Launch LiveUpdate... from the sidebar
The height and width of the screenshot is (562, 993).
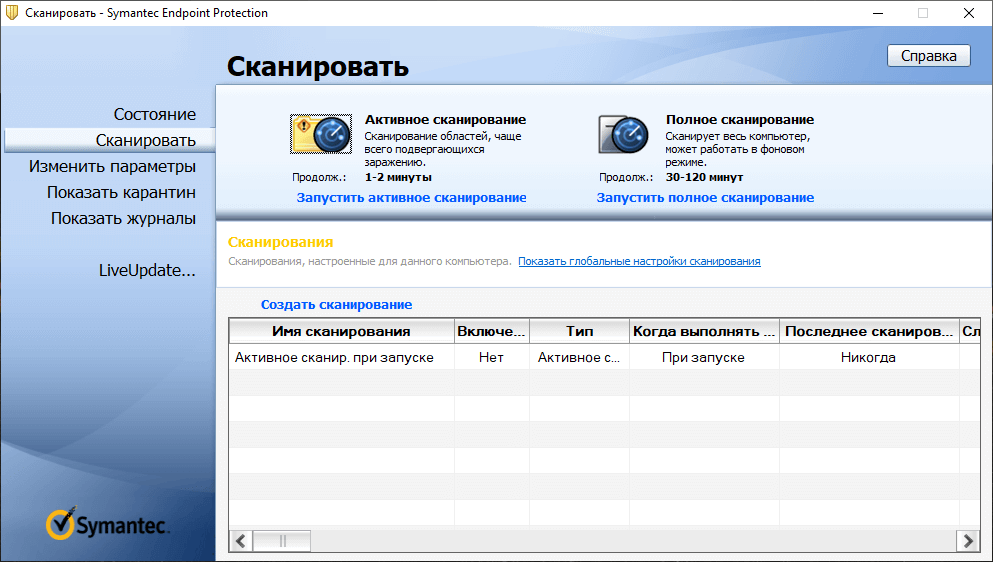pos(147,271)
